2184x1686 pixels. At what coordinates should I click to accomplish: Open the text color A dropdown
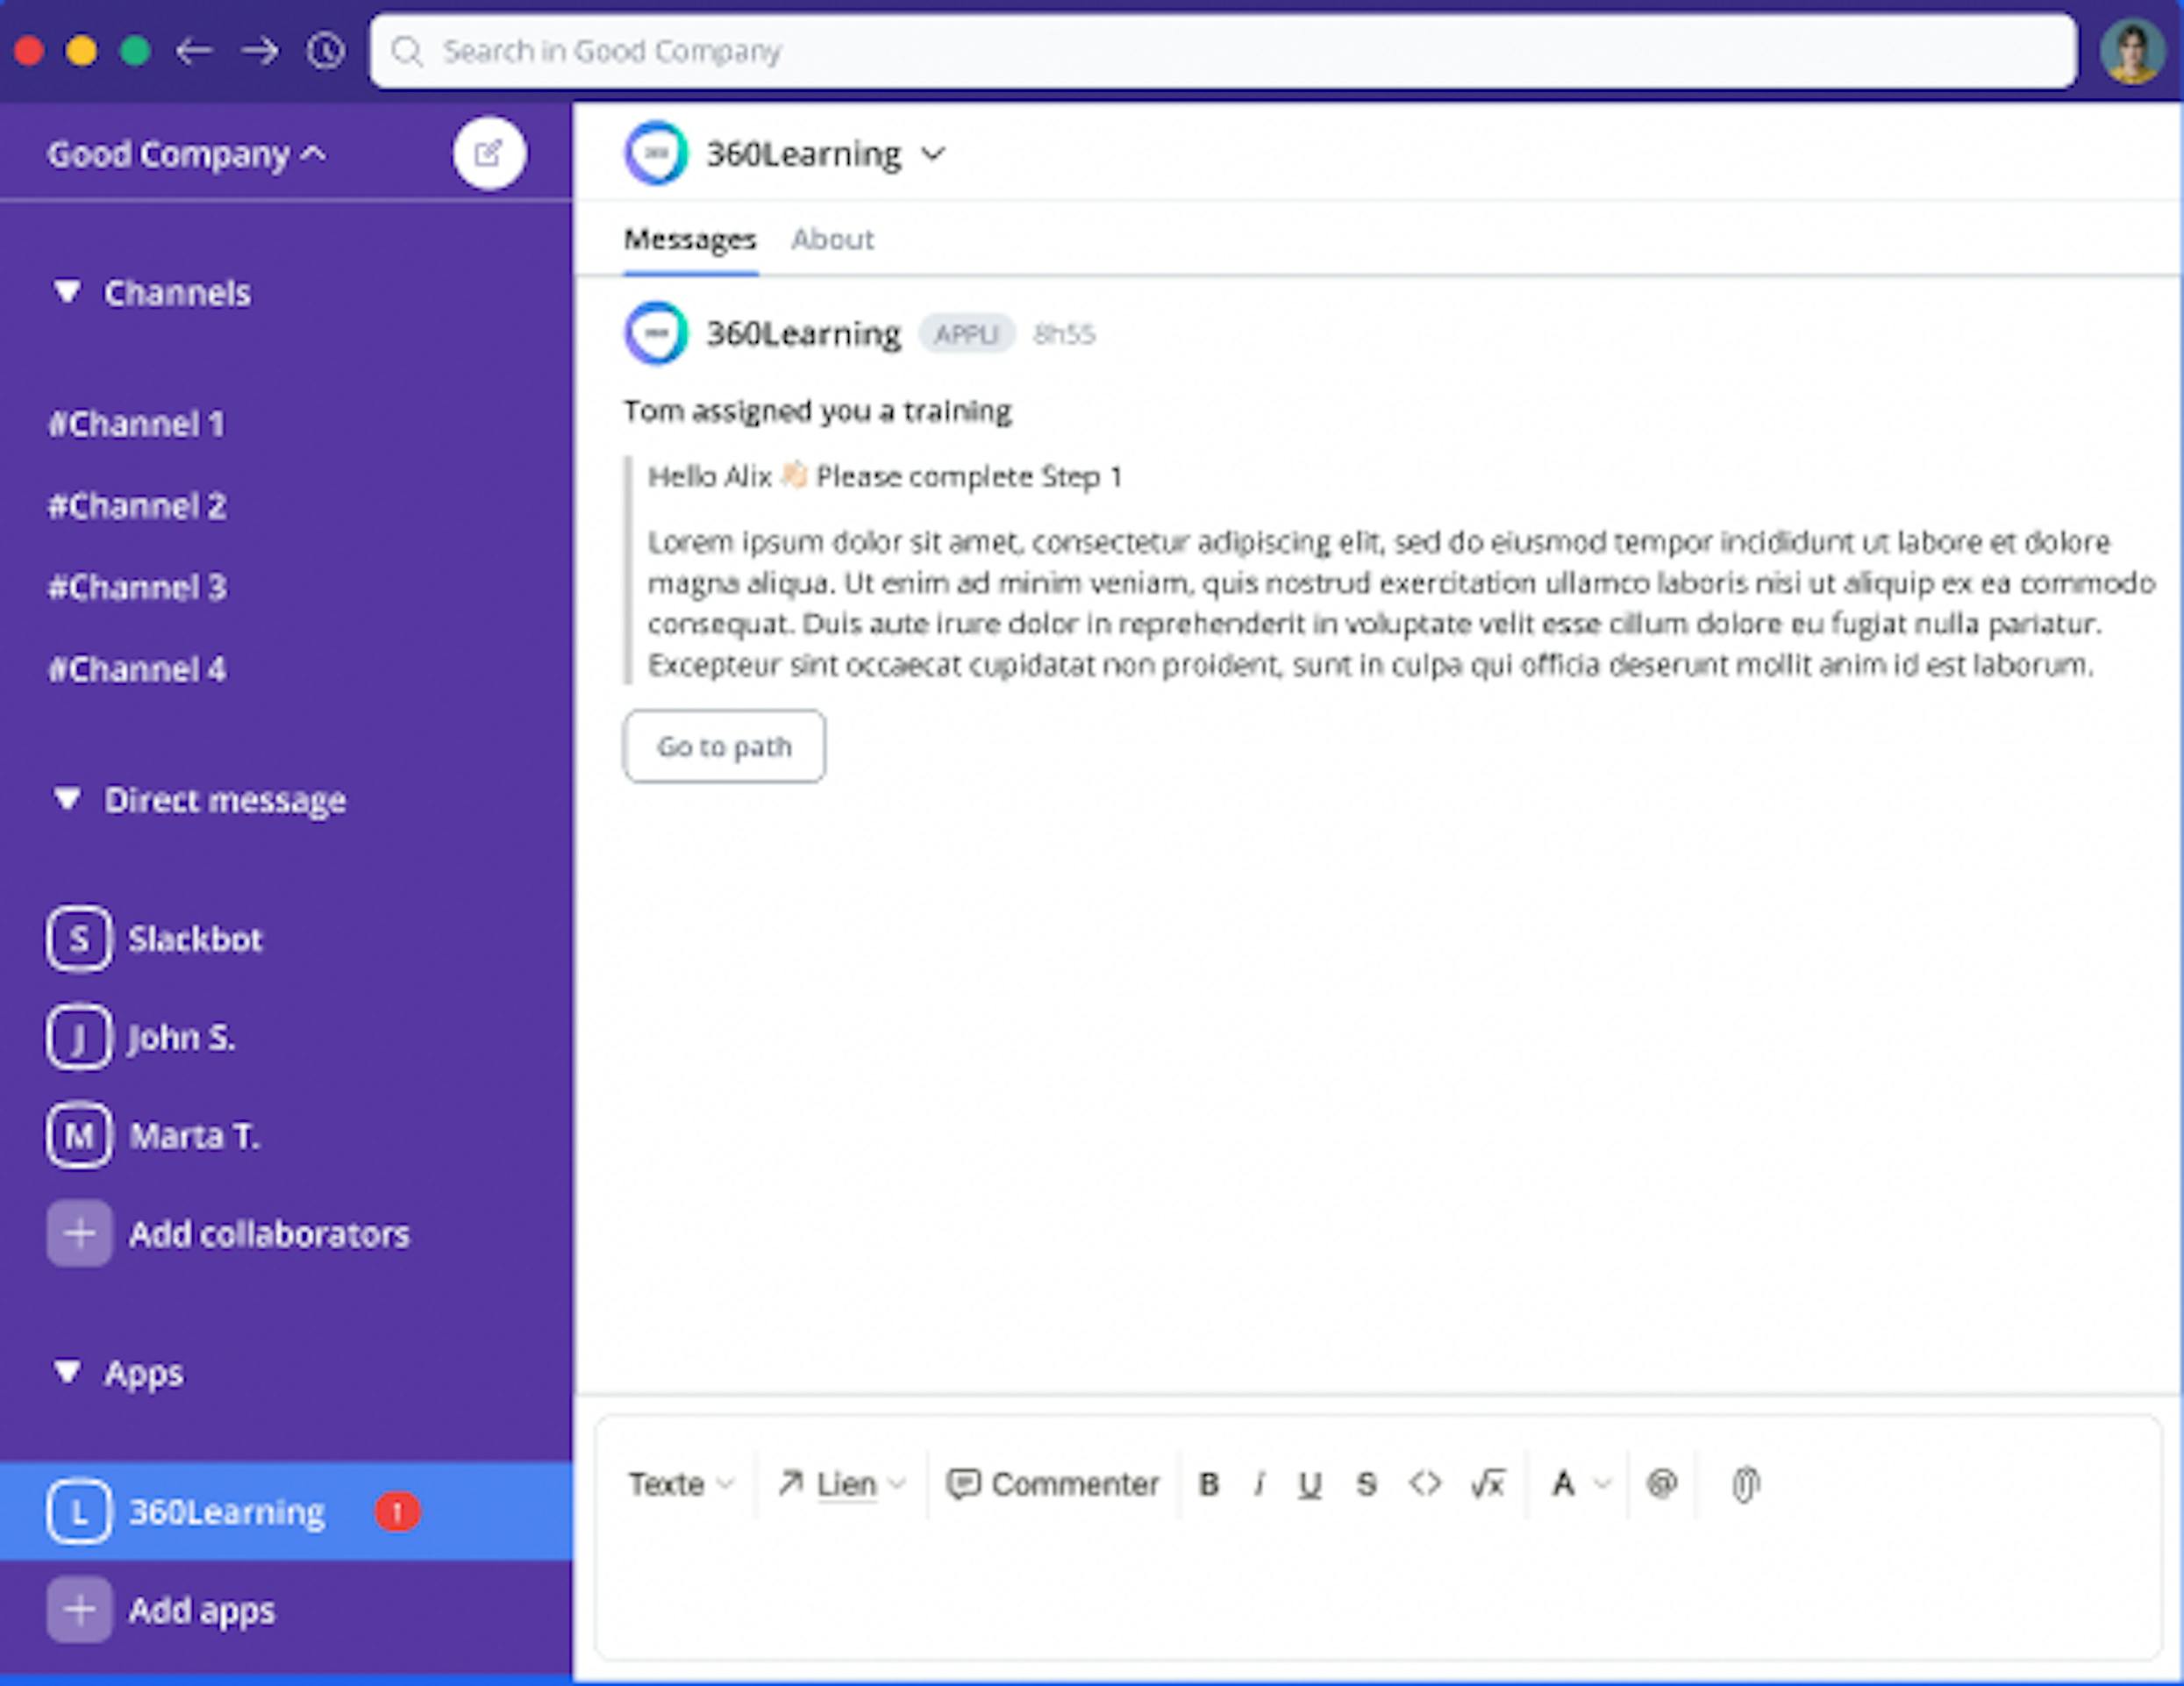click(x=1581, y=1484)
